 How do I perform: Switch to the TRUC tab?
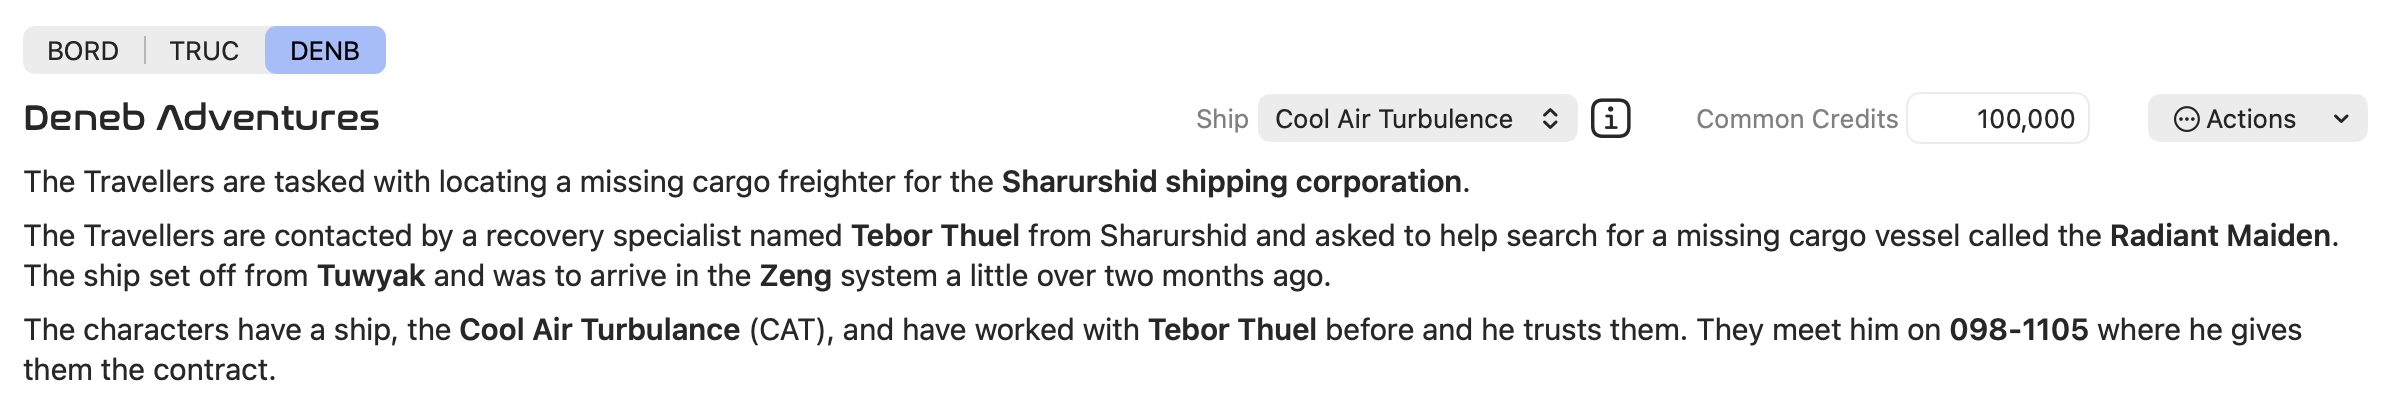(204, 51)
